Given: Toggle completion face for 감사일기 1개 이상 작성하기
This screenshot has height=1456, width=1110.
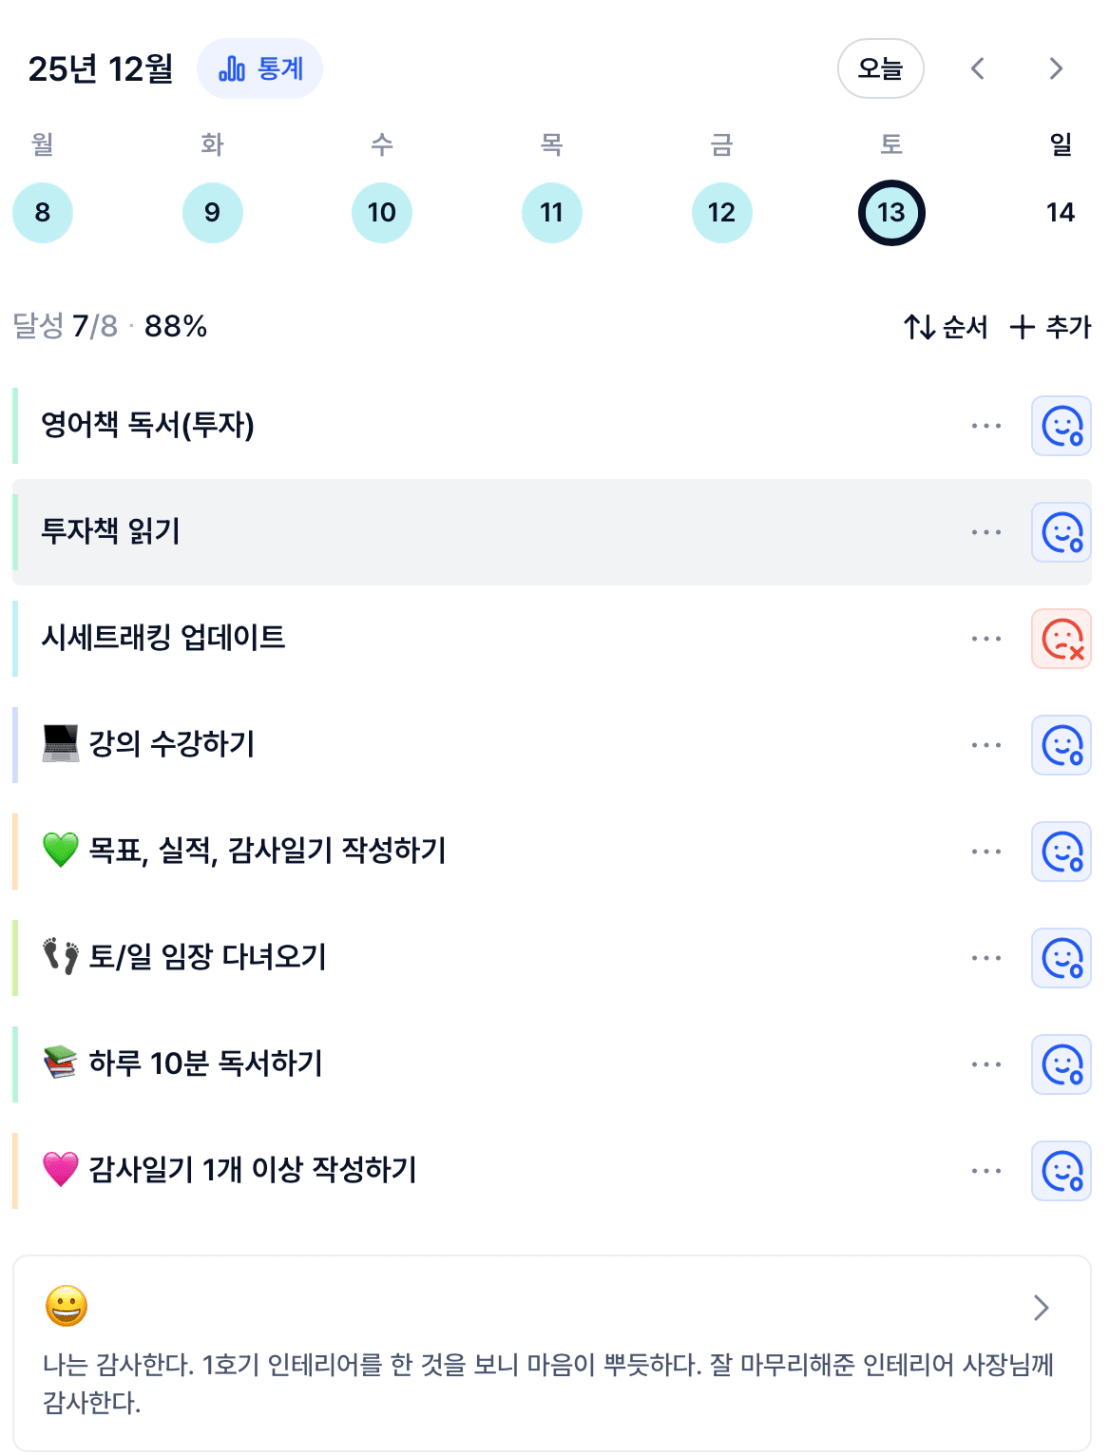Looking at the screenshot, I should (x=1061, y=1171).
